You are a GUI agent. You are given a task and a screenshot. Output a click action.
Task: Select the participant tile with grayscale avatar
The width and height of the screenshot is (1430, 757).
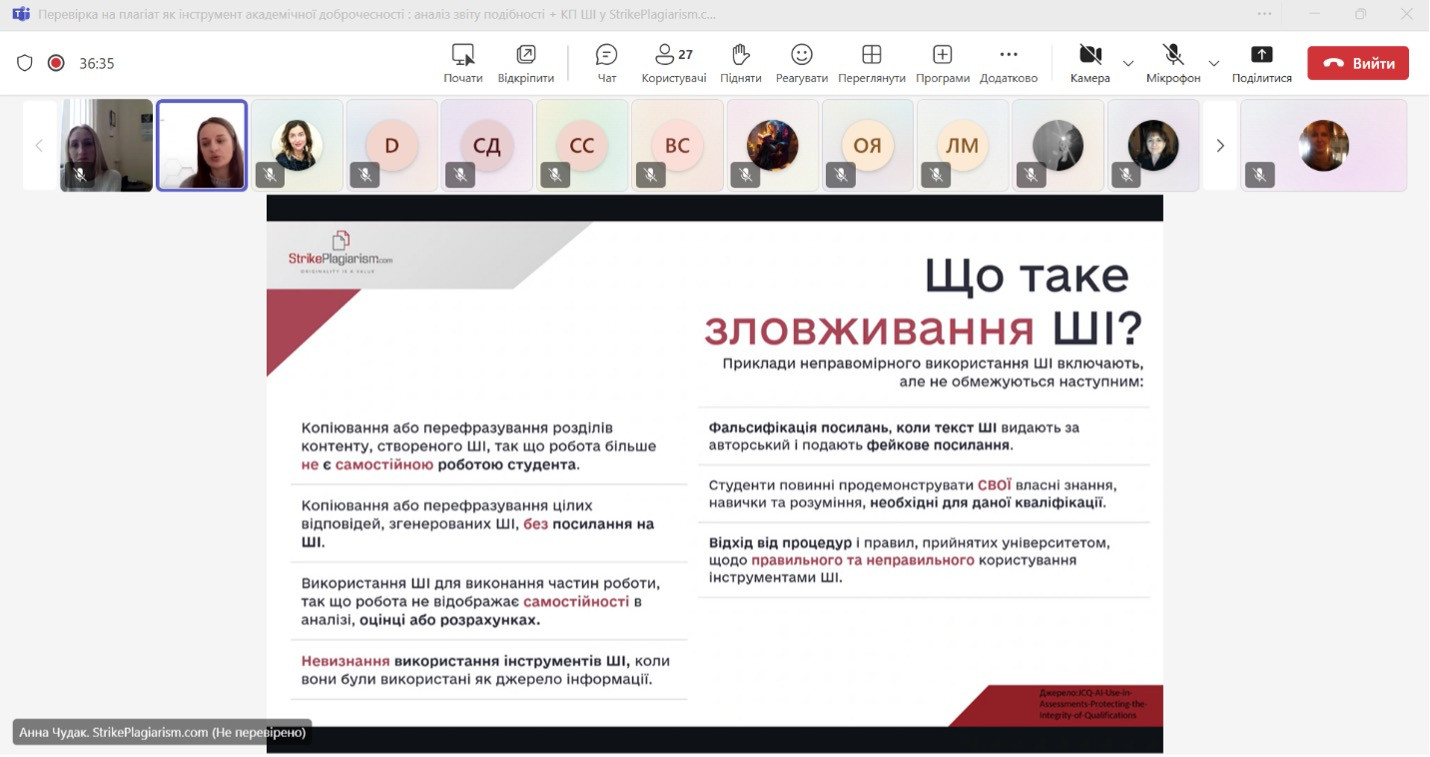(x=1058, y=145)
